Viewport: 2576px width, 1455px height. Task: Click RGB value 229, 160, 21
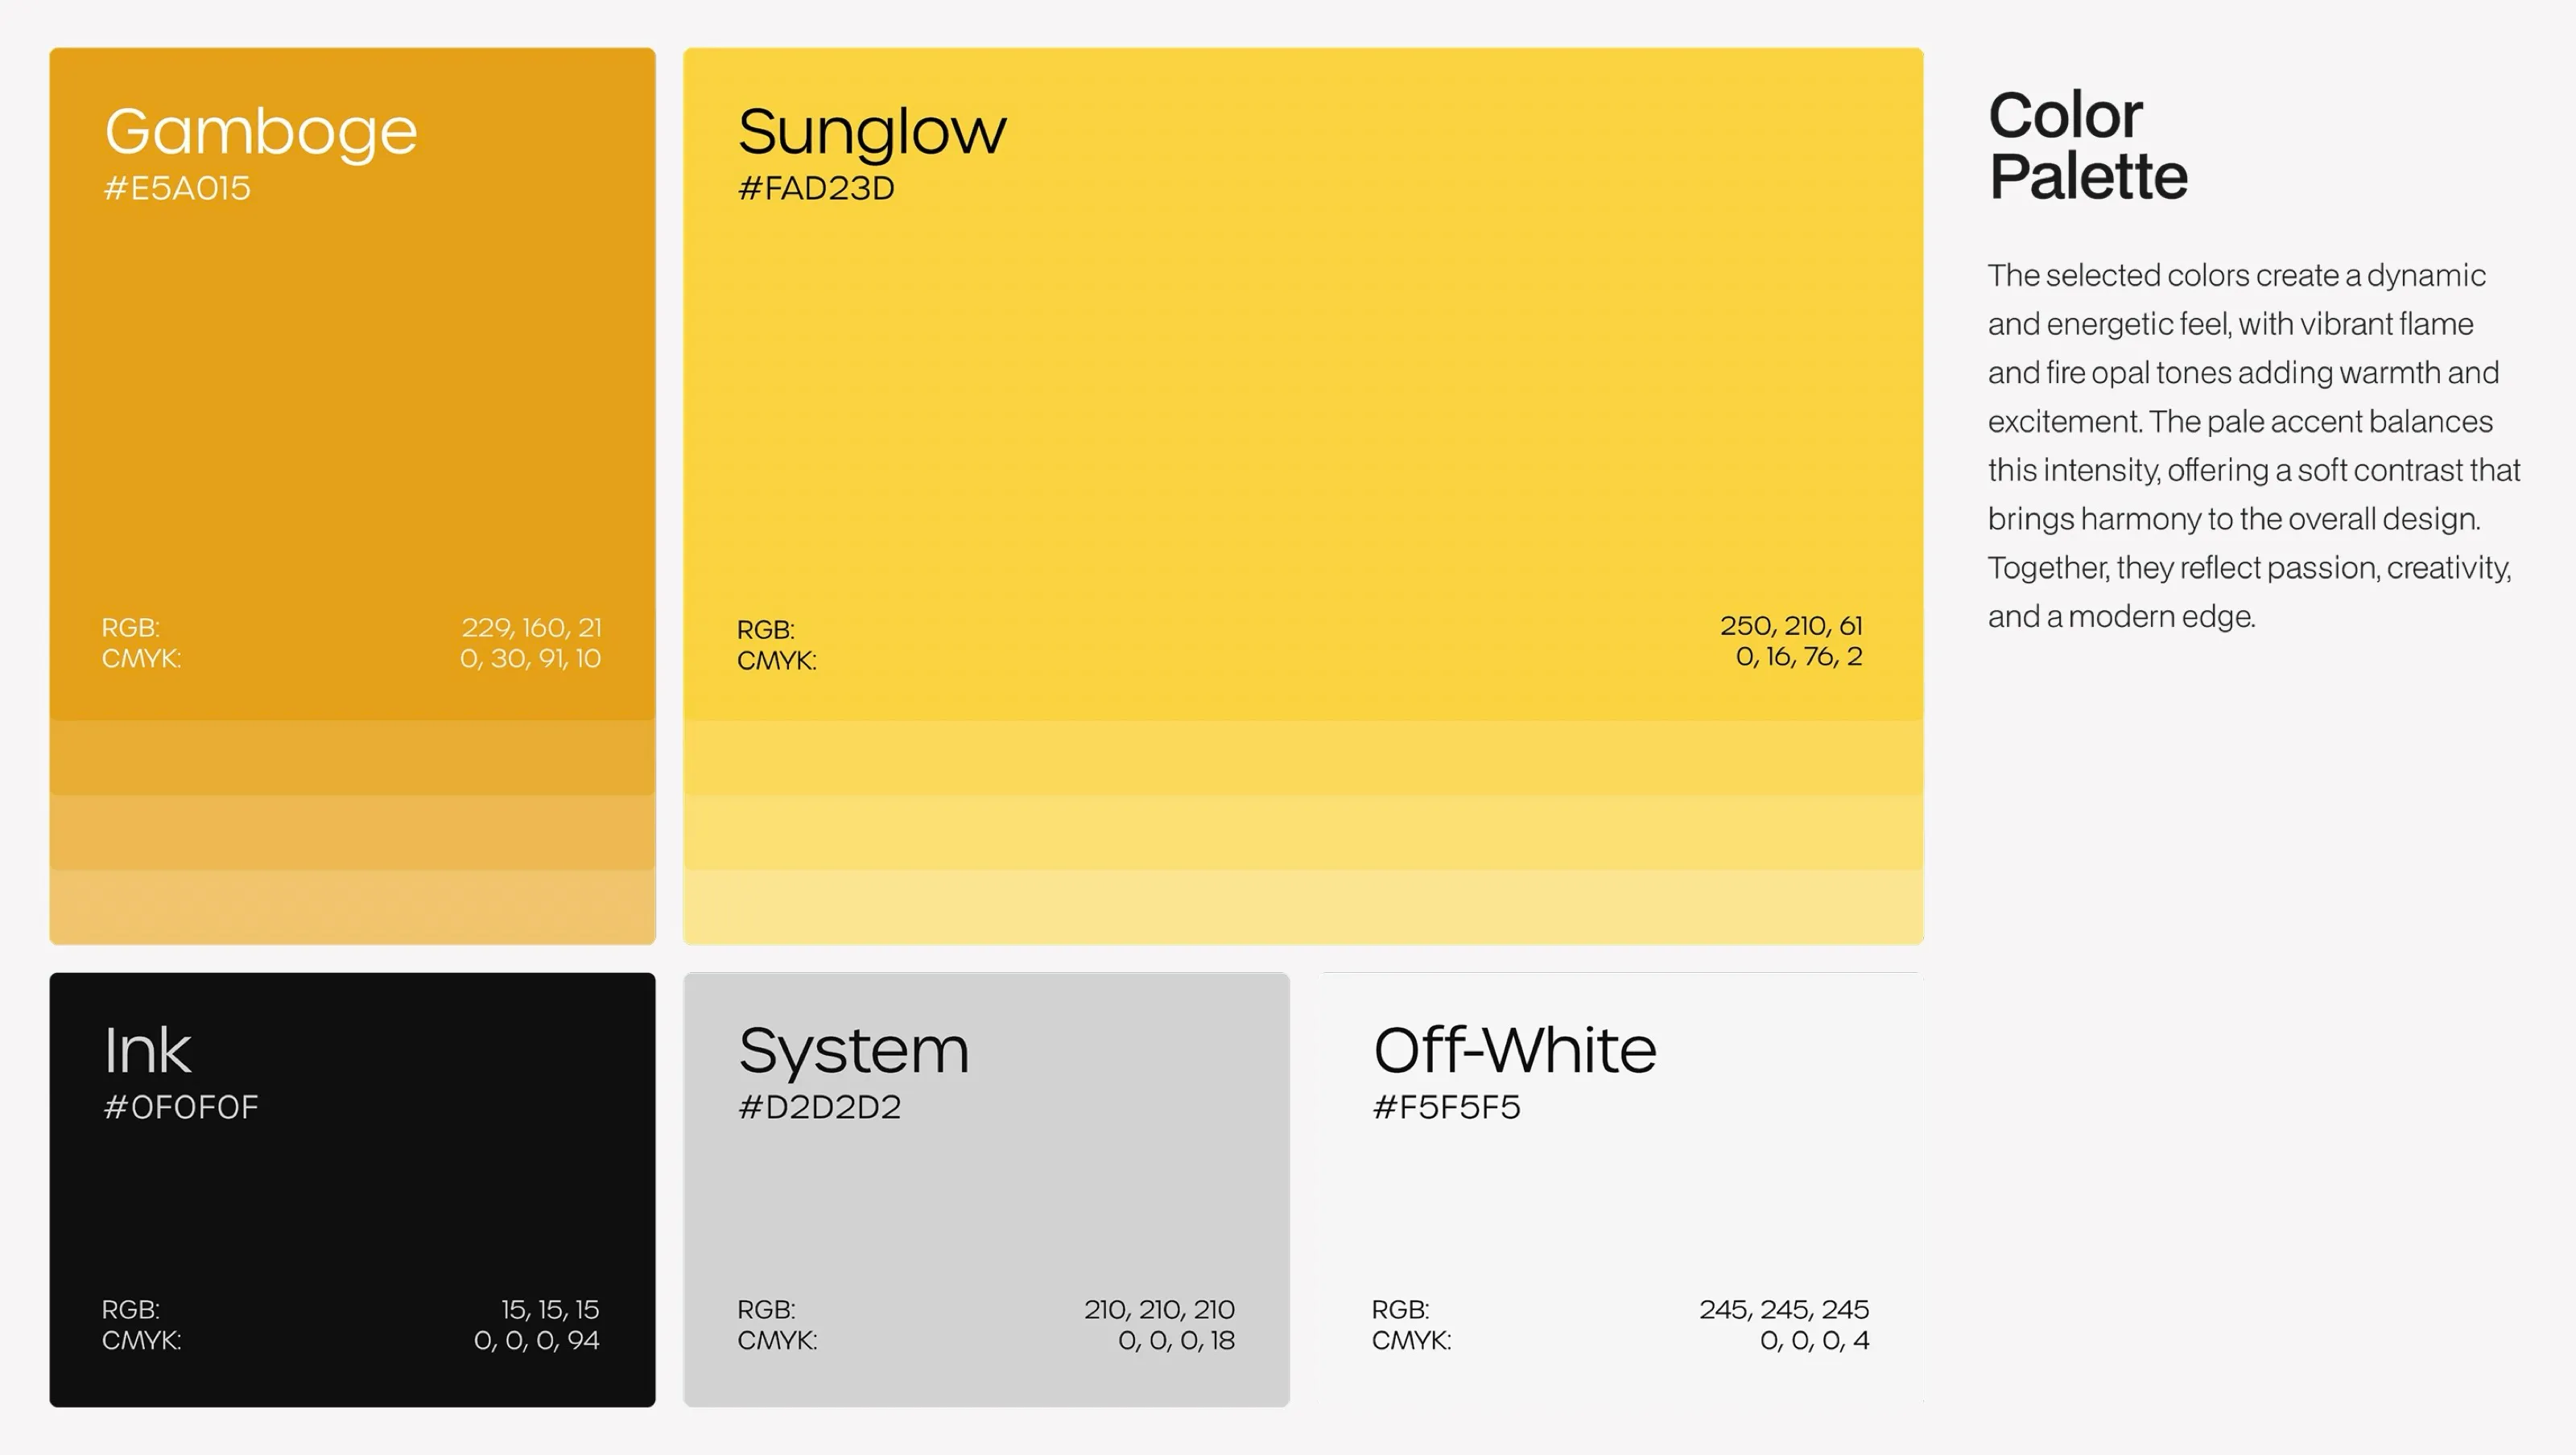click(x=531, y=627)
